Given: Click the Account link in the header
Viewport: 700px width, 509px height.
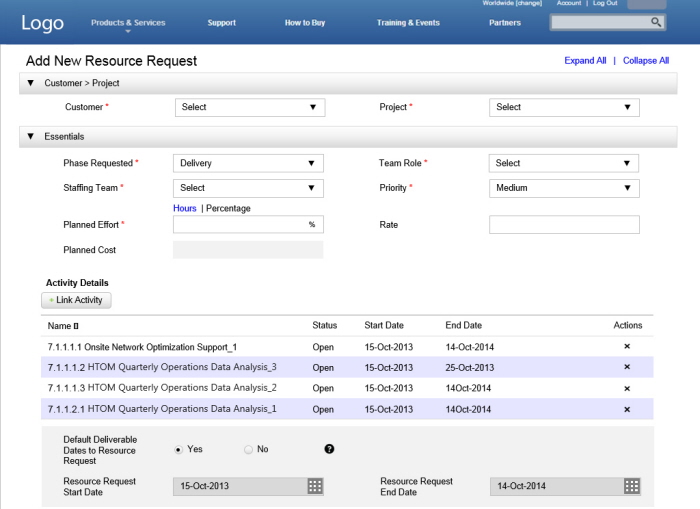Looking at the screenshot, I should coord(569,3).
